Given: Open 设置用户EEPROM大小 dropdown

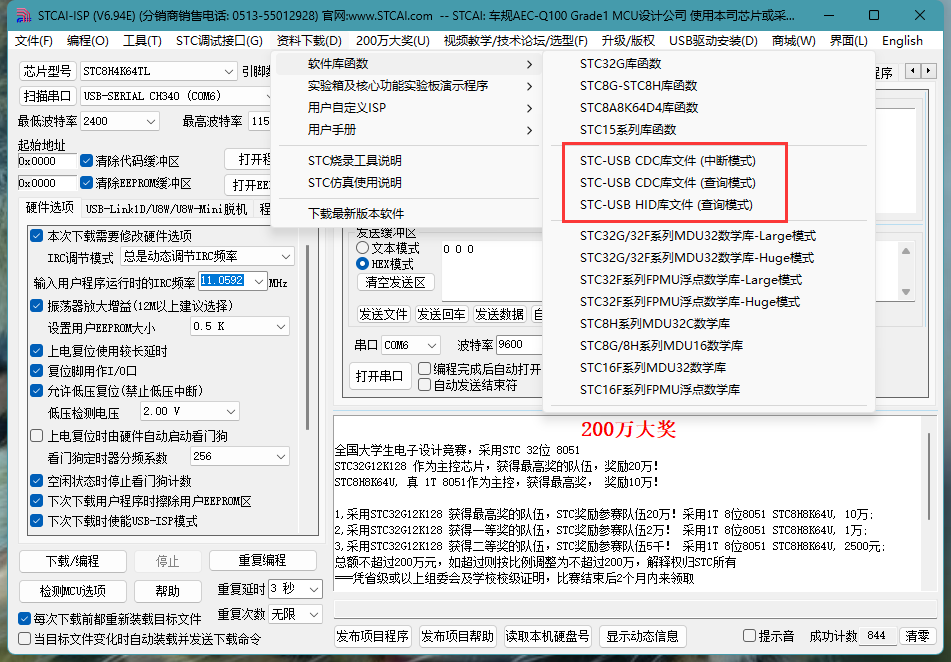Looking at the screenshot, I should click(240, 326).
